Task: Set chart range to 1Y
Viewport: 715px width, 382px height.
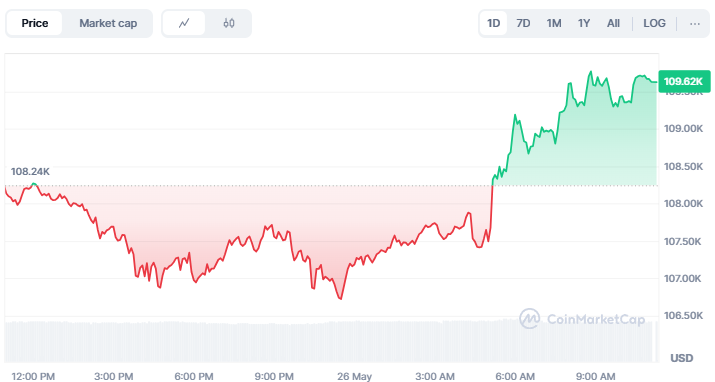Action: click(x=584, y=23)
